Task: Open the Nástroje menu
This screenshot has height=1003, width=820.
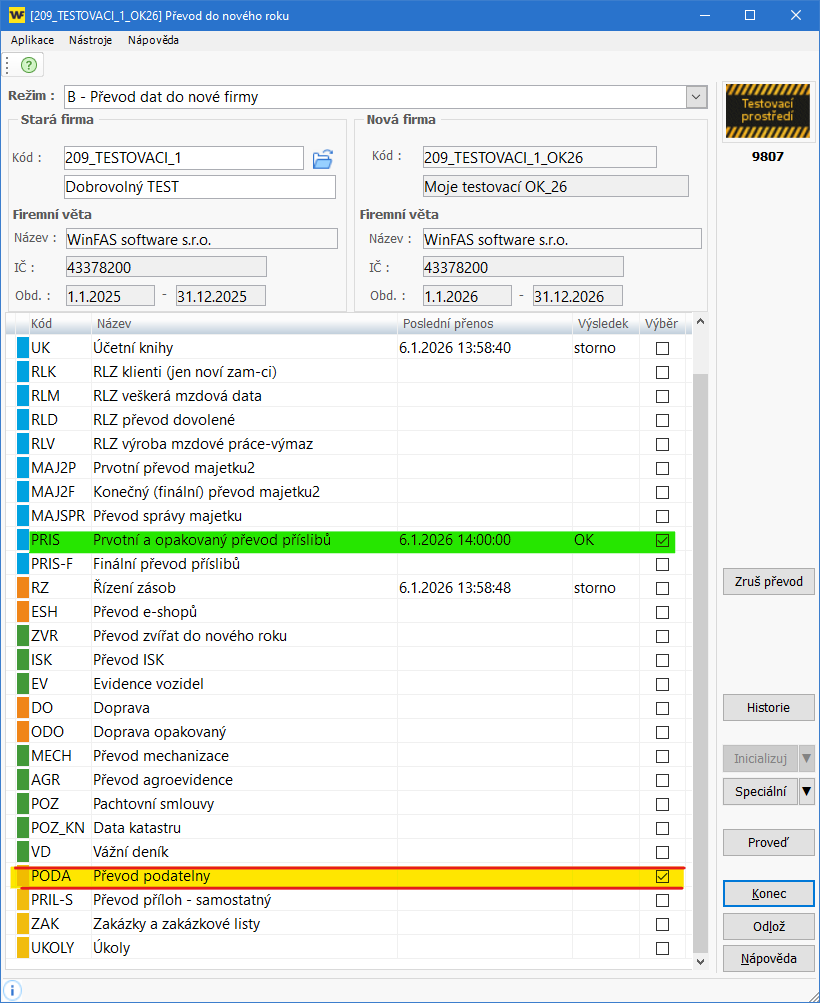Action: coord(90,40)
